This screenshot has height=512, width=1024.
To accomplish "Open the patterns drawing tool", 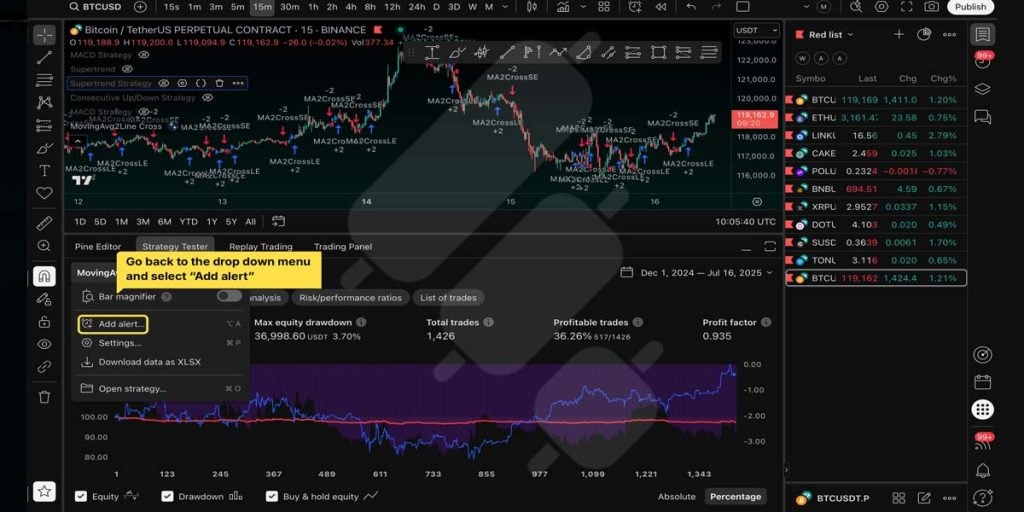I will tap(44, 103).
